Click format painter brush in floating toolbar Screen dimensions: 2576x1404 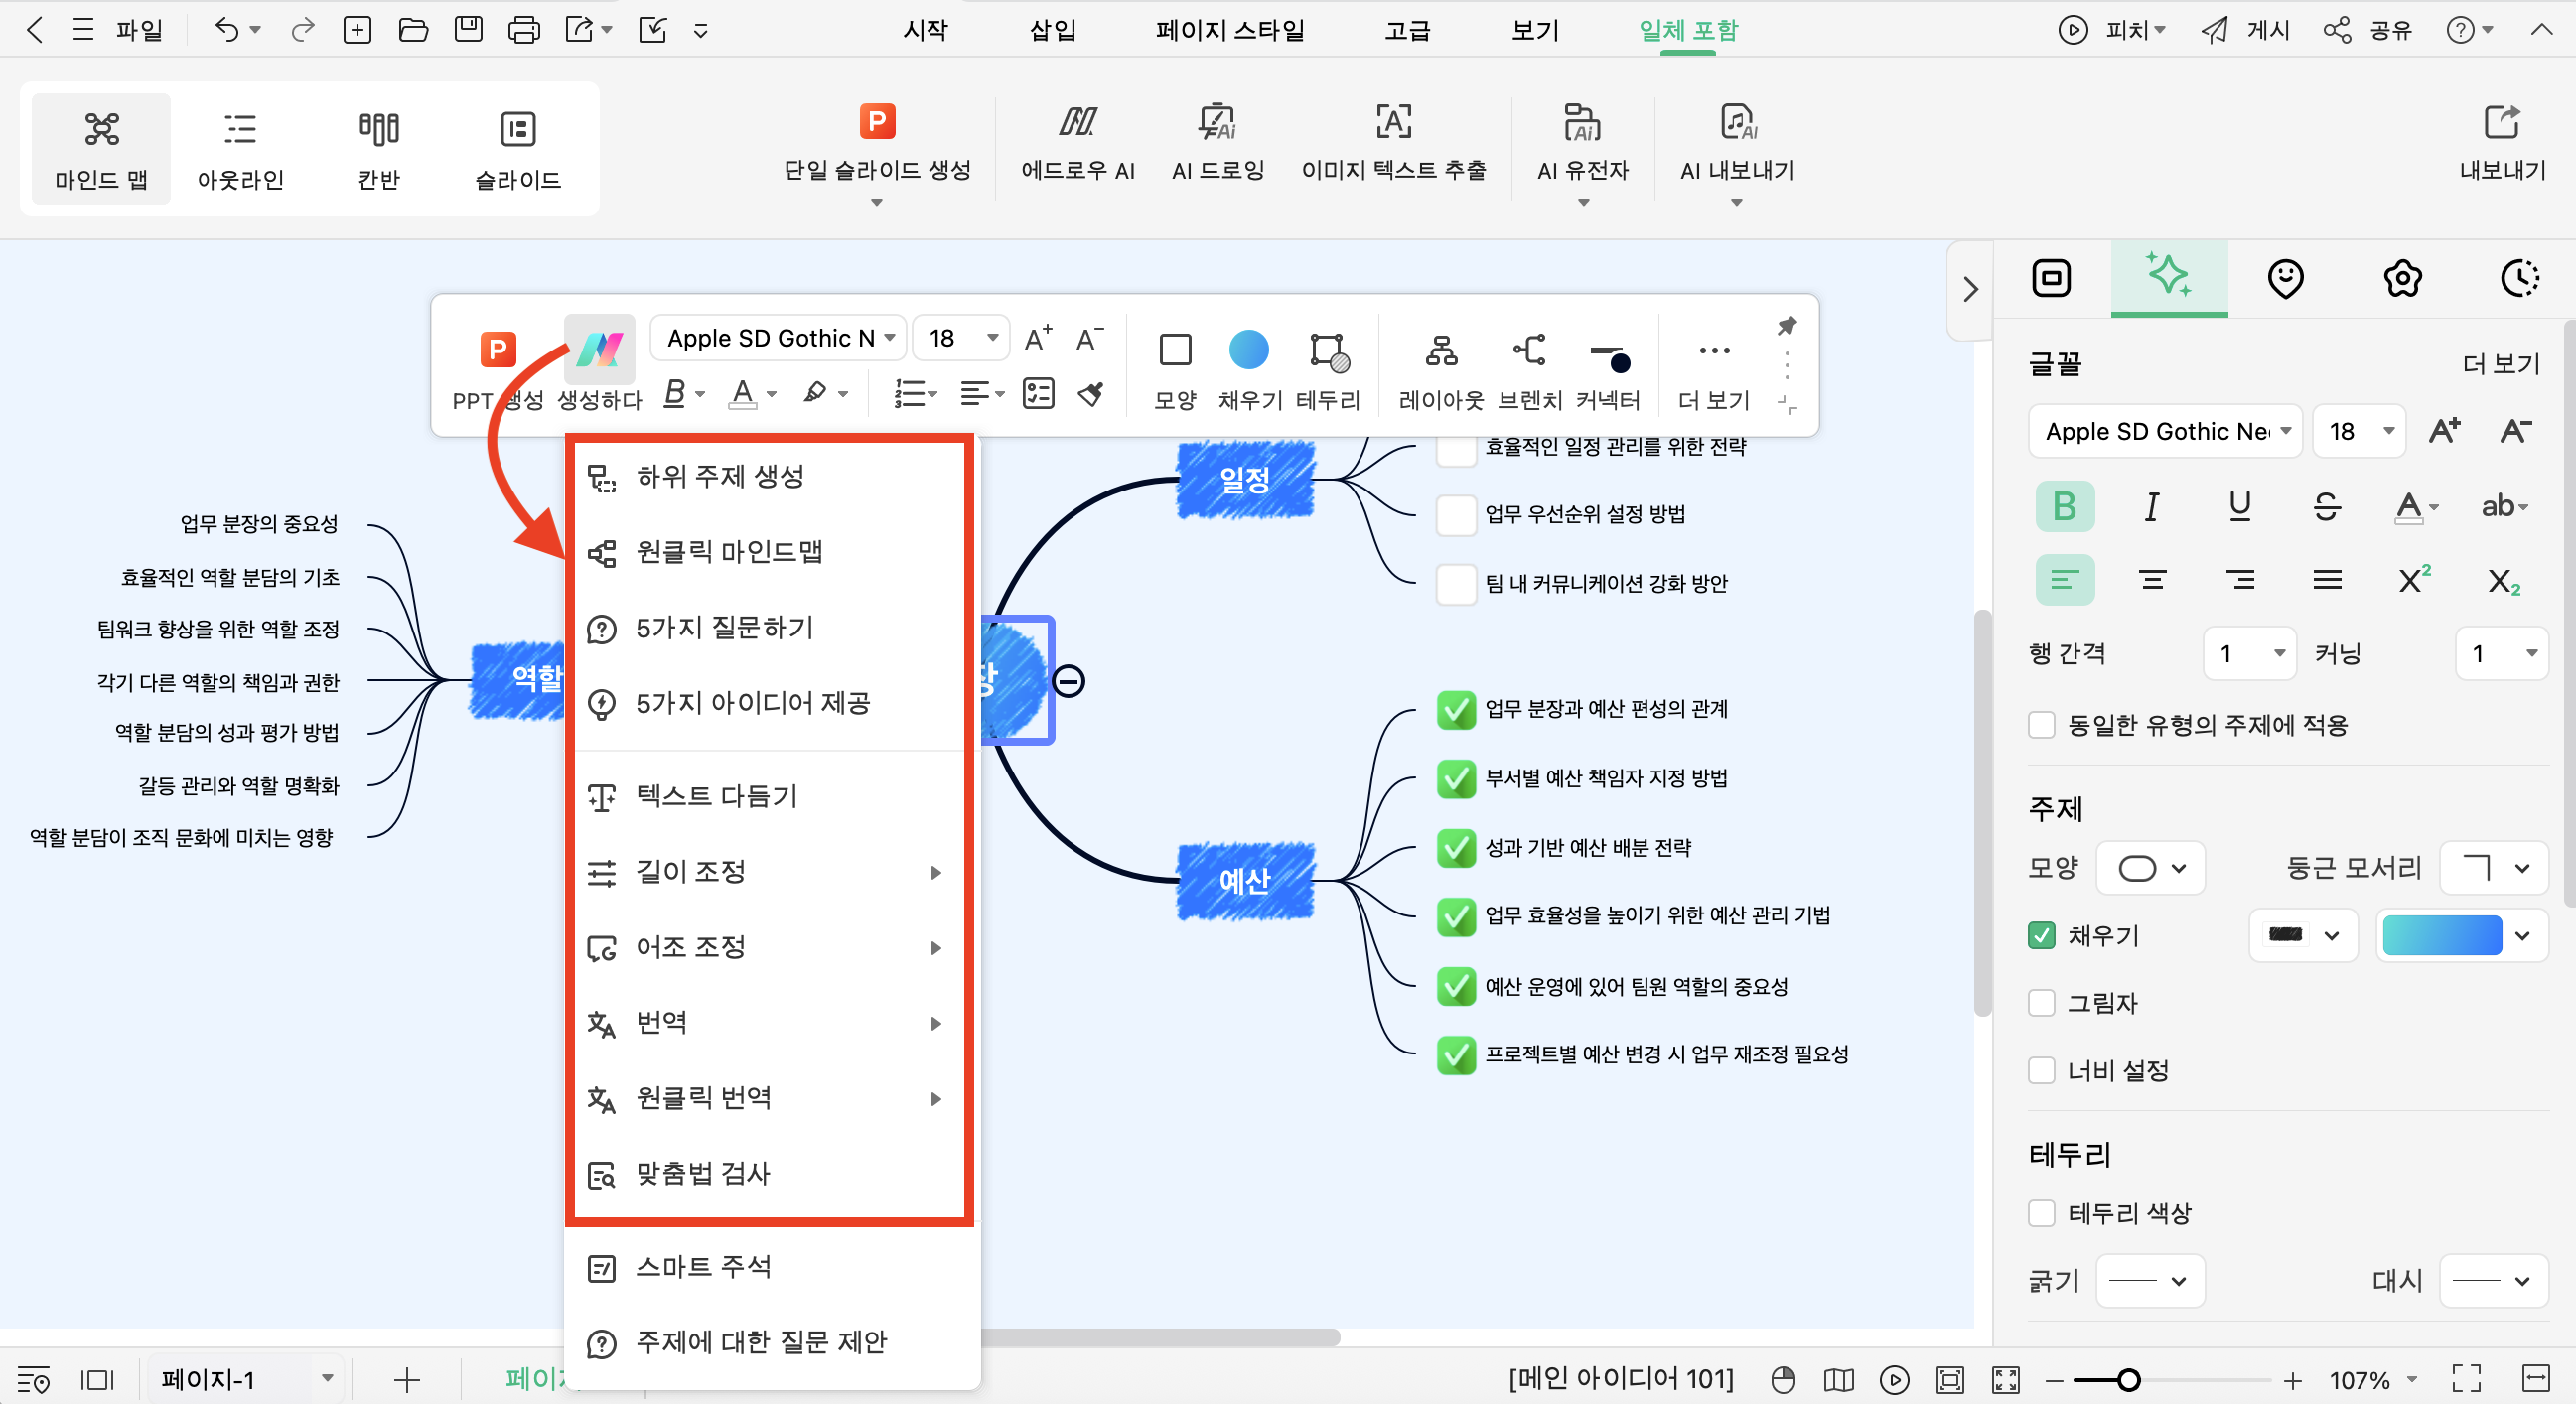tap(1090, 394)
